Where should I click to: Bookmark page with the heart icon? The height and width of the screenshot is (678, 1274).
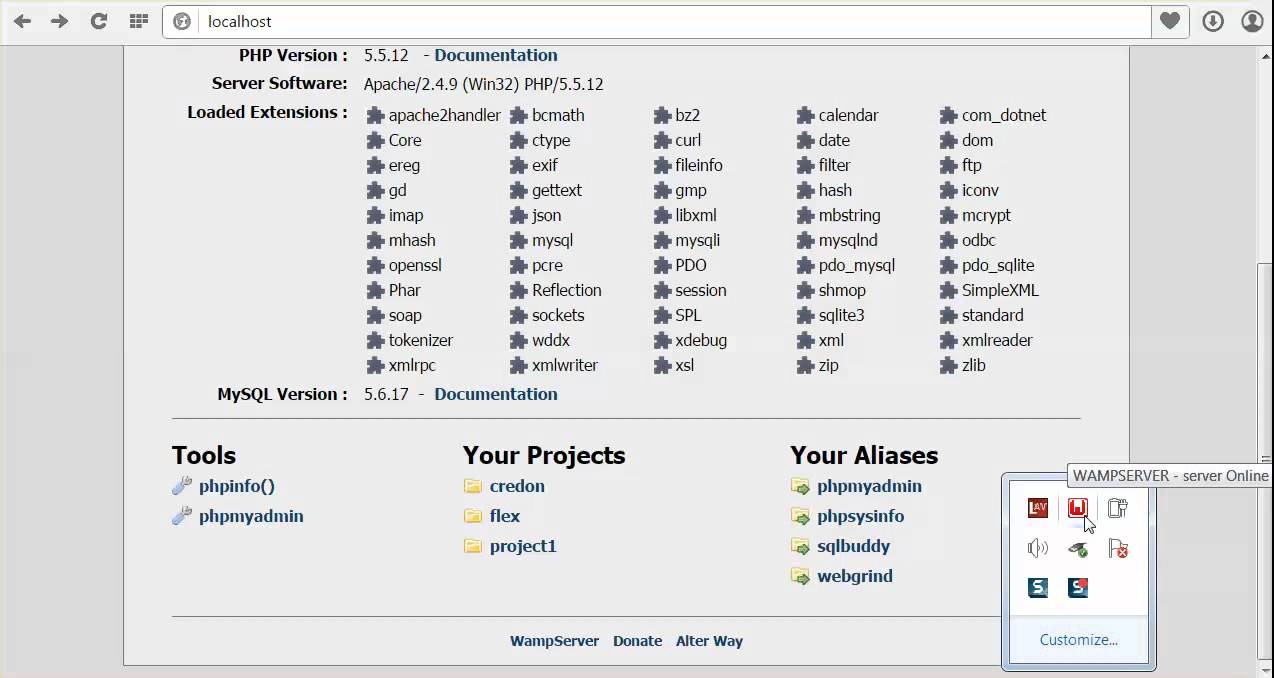point(1170,21)
